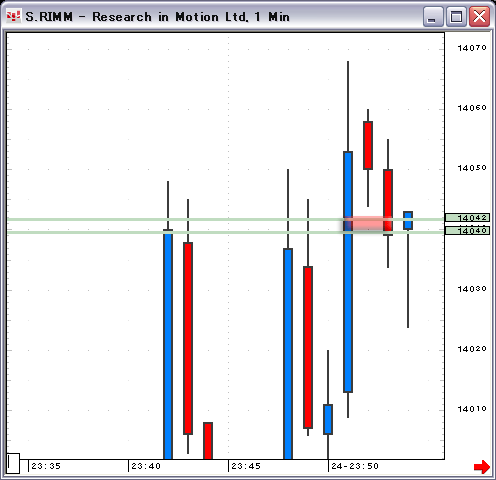This screenshot has height=480, width=496.
Task: Click the 14010 price axis label
Action: tap(472, 409)
